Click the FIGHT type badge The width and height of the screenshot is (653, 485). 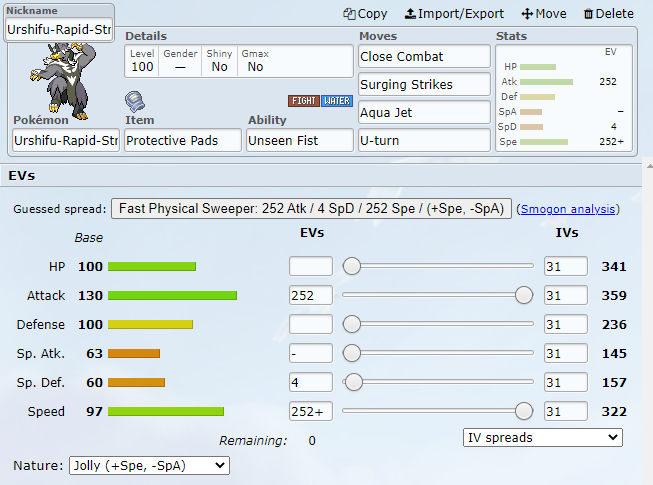point(304,101)
